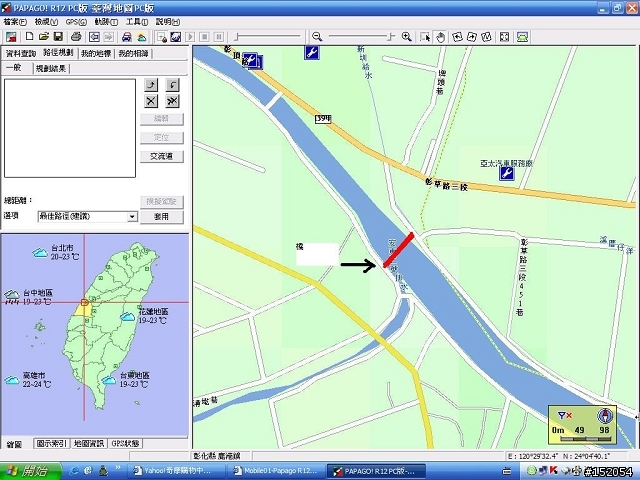Click the PAPAGO logo toolbar icon
This screenshot has width=640, height=480.
pos(11,37)
